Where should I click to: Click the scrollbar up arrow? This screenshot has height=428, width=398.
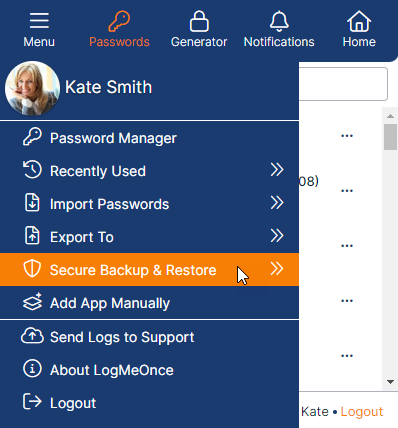(390, 116)
